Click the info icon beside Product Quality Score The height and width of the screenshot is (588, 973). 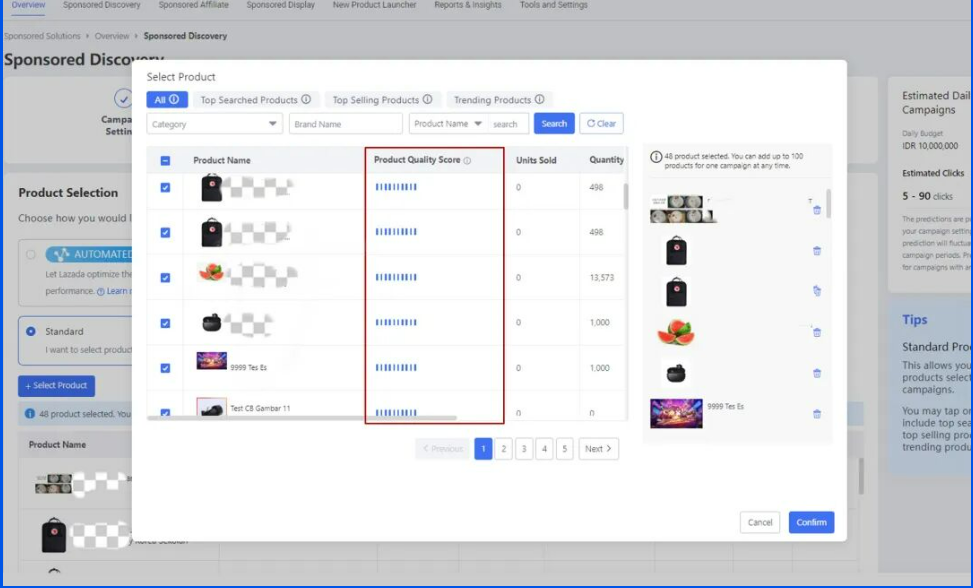point(467,160)
